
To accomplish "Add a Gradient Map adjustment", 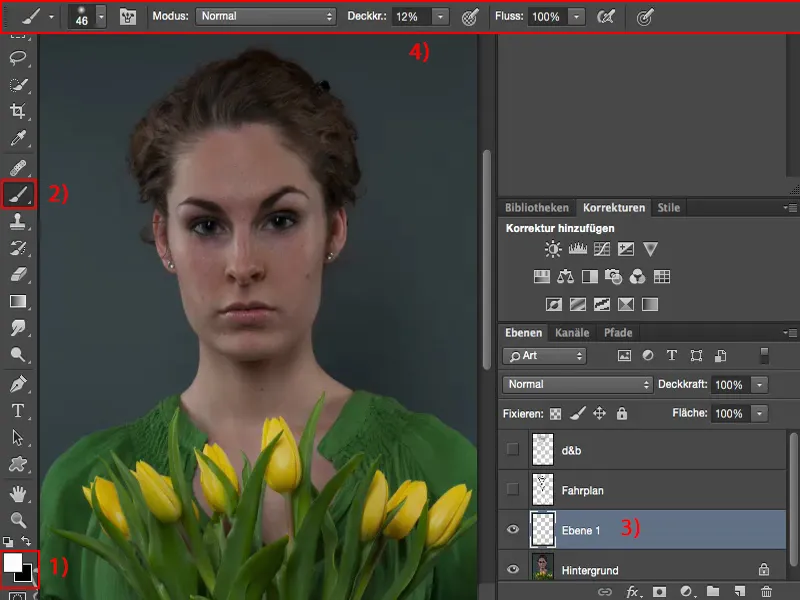I will [650, 305].
